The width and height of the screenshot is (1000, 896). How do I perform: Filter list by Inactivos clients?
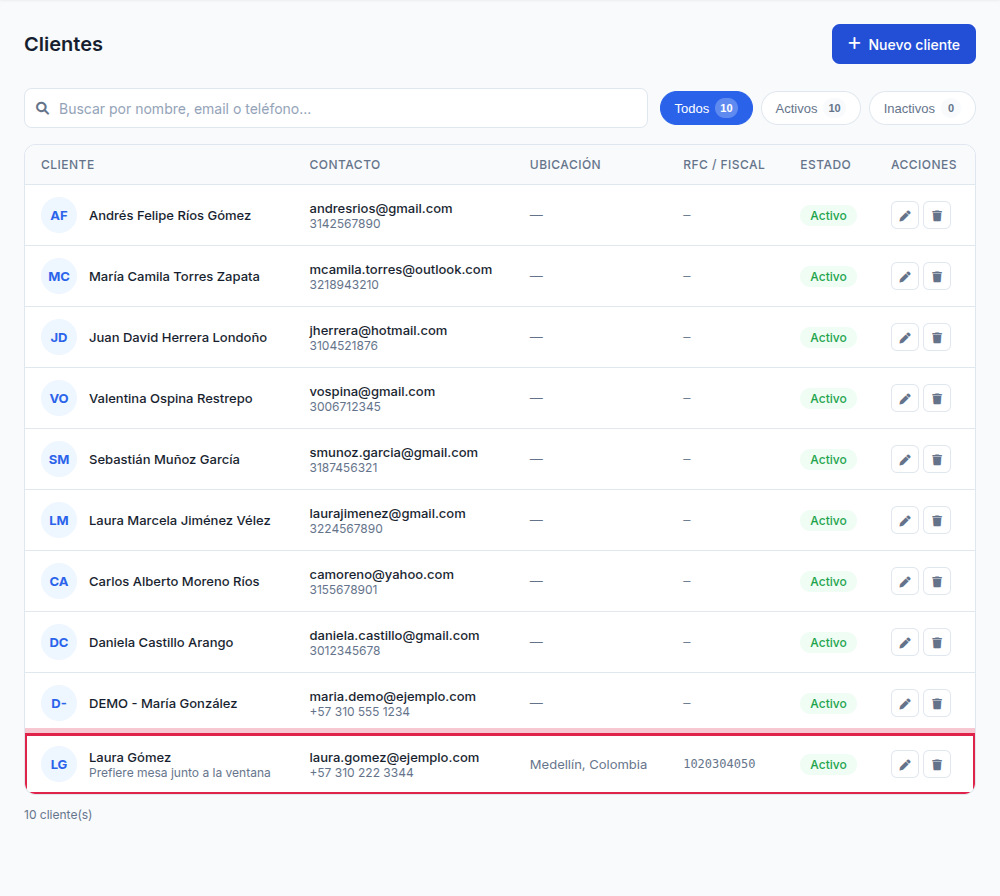coord(922,108)
